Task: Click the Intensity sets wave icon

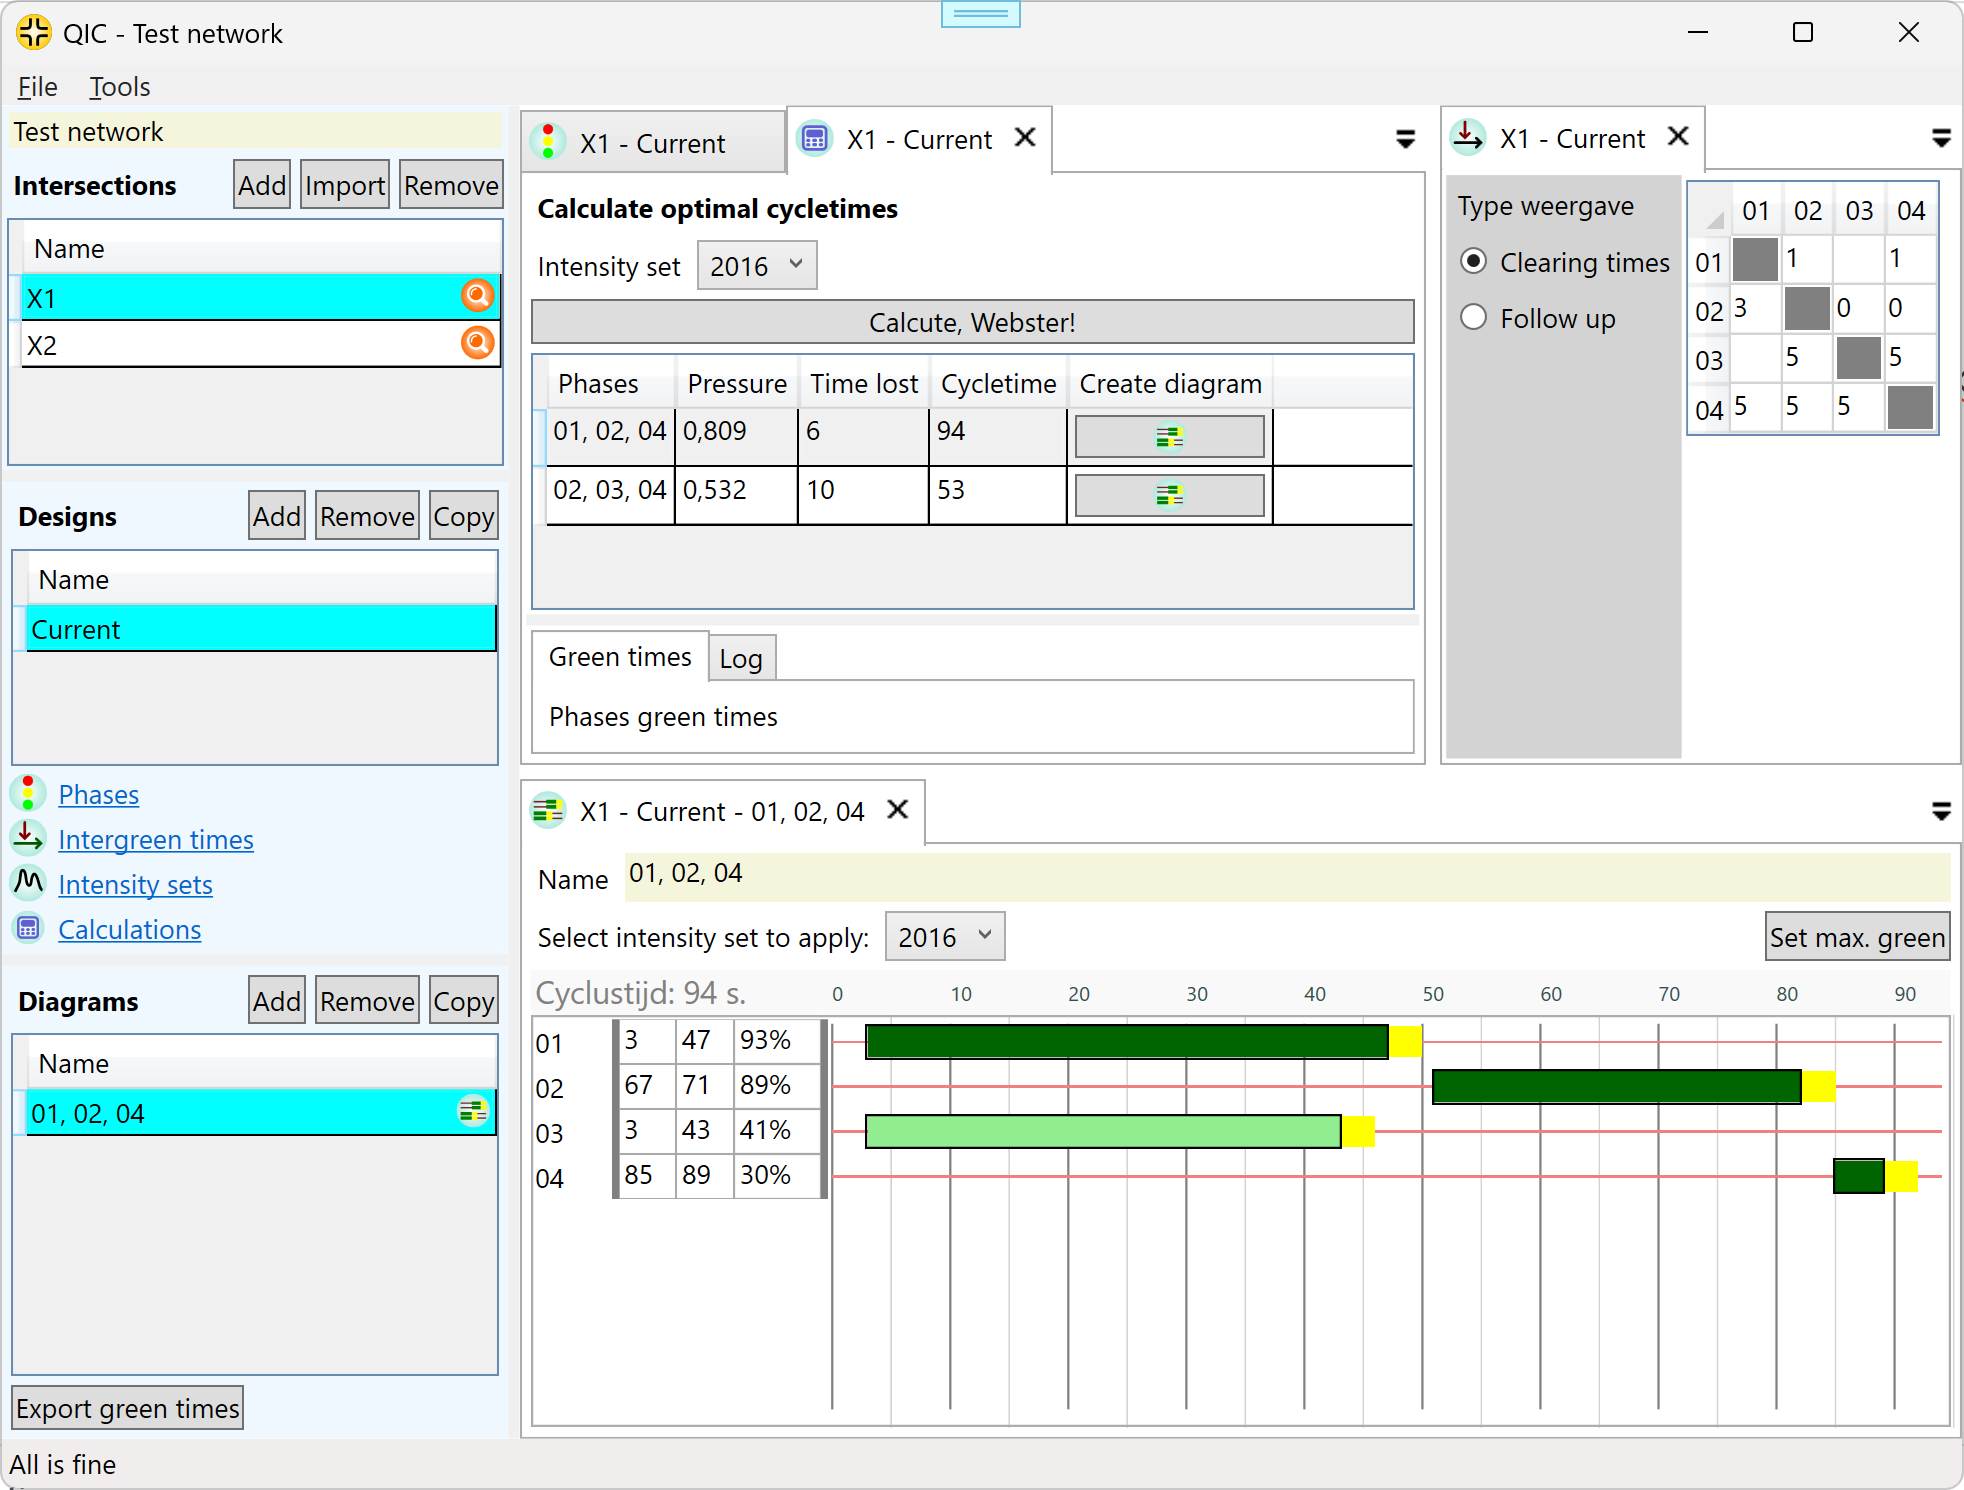Action: (x=28, y=883)
